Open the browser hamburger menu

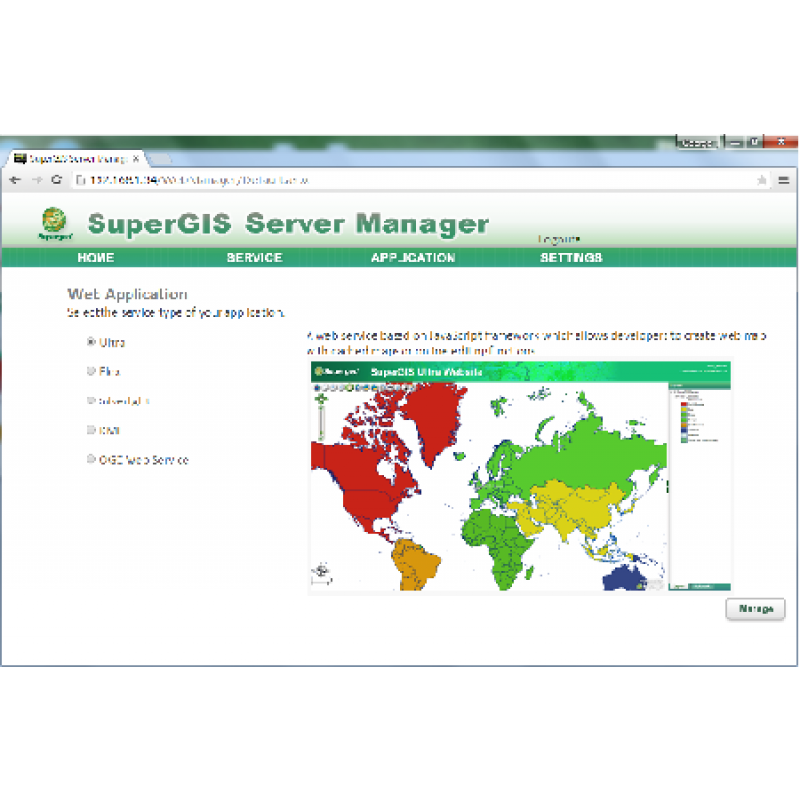(x=784, y=181)
